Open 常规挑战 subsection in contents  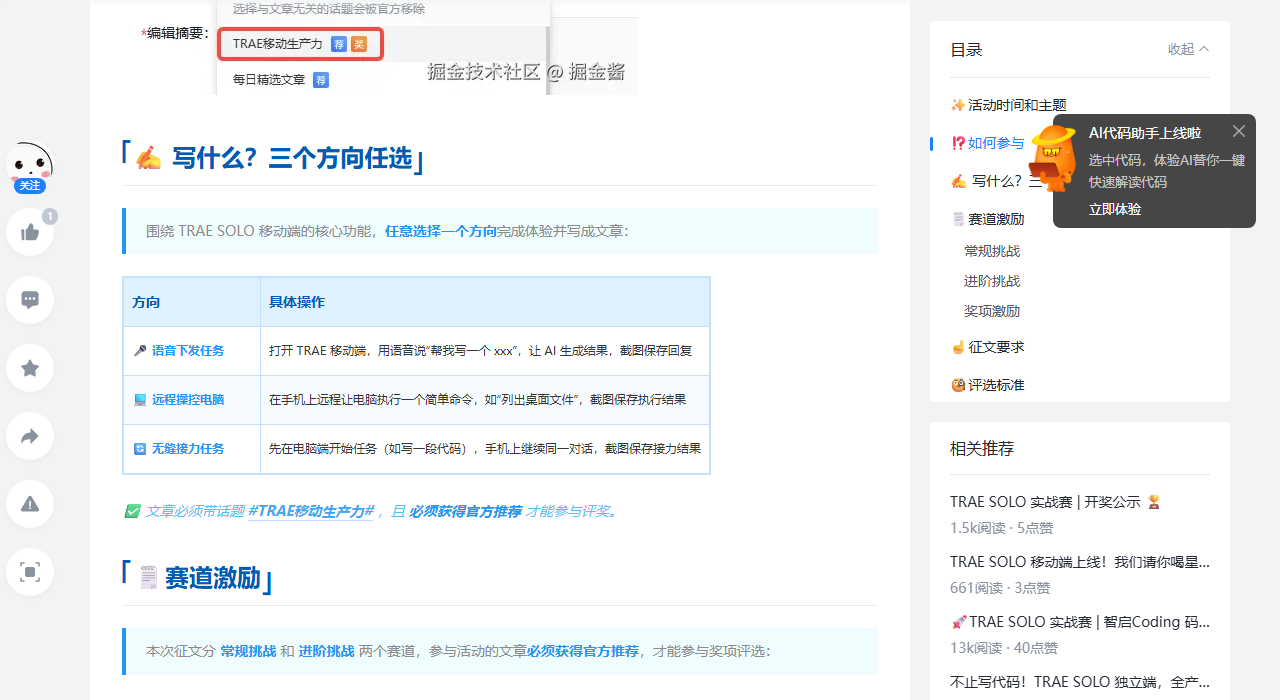pyautogui.click(x=992, y=251)
